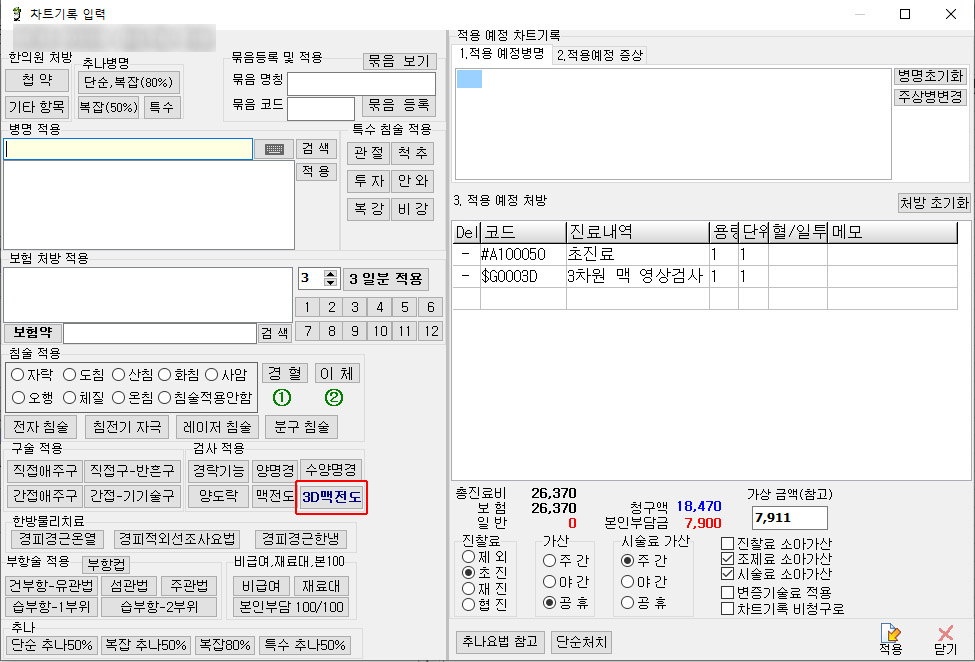Select the 재진 radio under 진찰료
Image resolution: width=975 pixels, height=662 pixels.
(468, 588)
